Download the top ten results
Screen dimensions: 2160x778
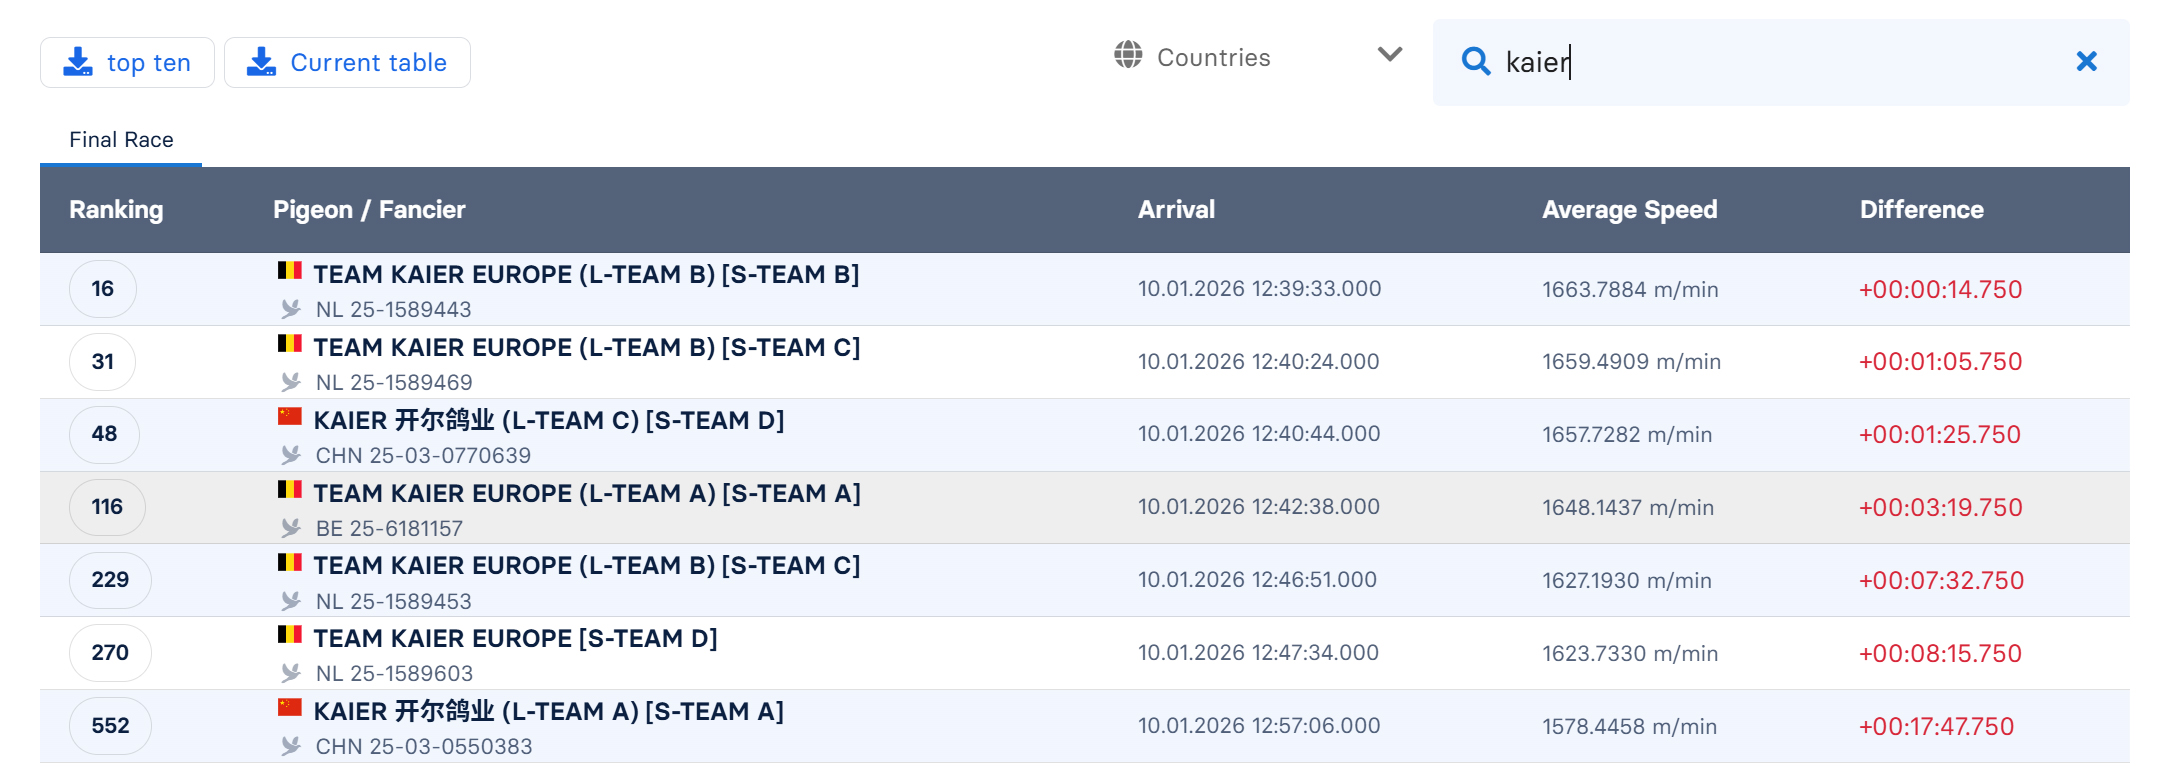coord(127,63)
